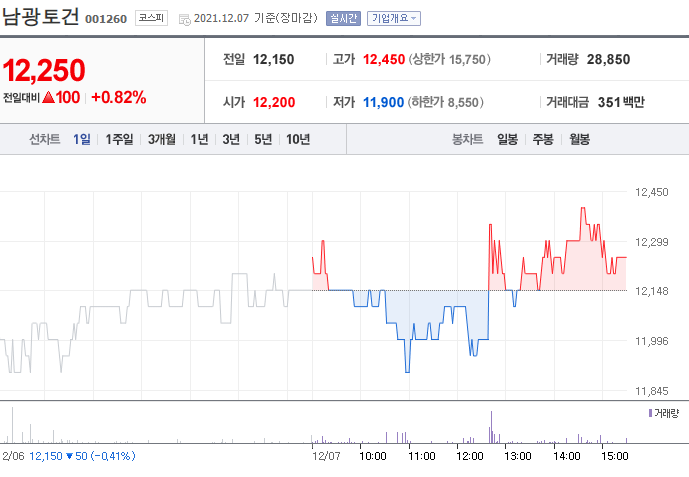
Task: Click stock code 001260
Action: coord(106,19)
